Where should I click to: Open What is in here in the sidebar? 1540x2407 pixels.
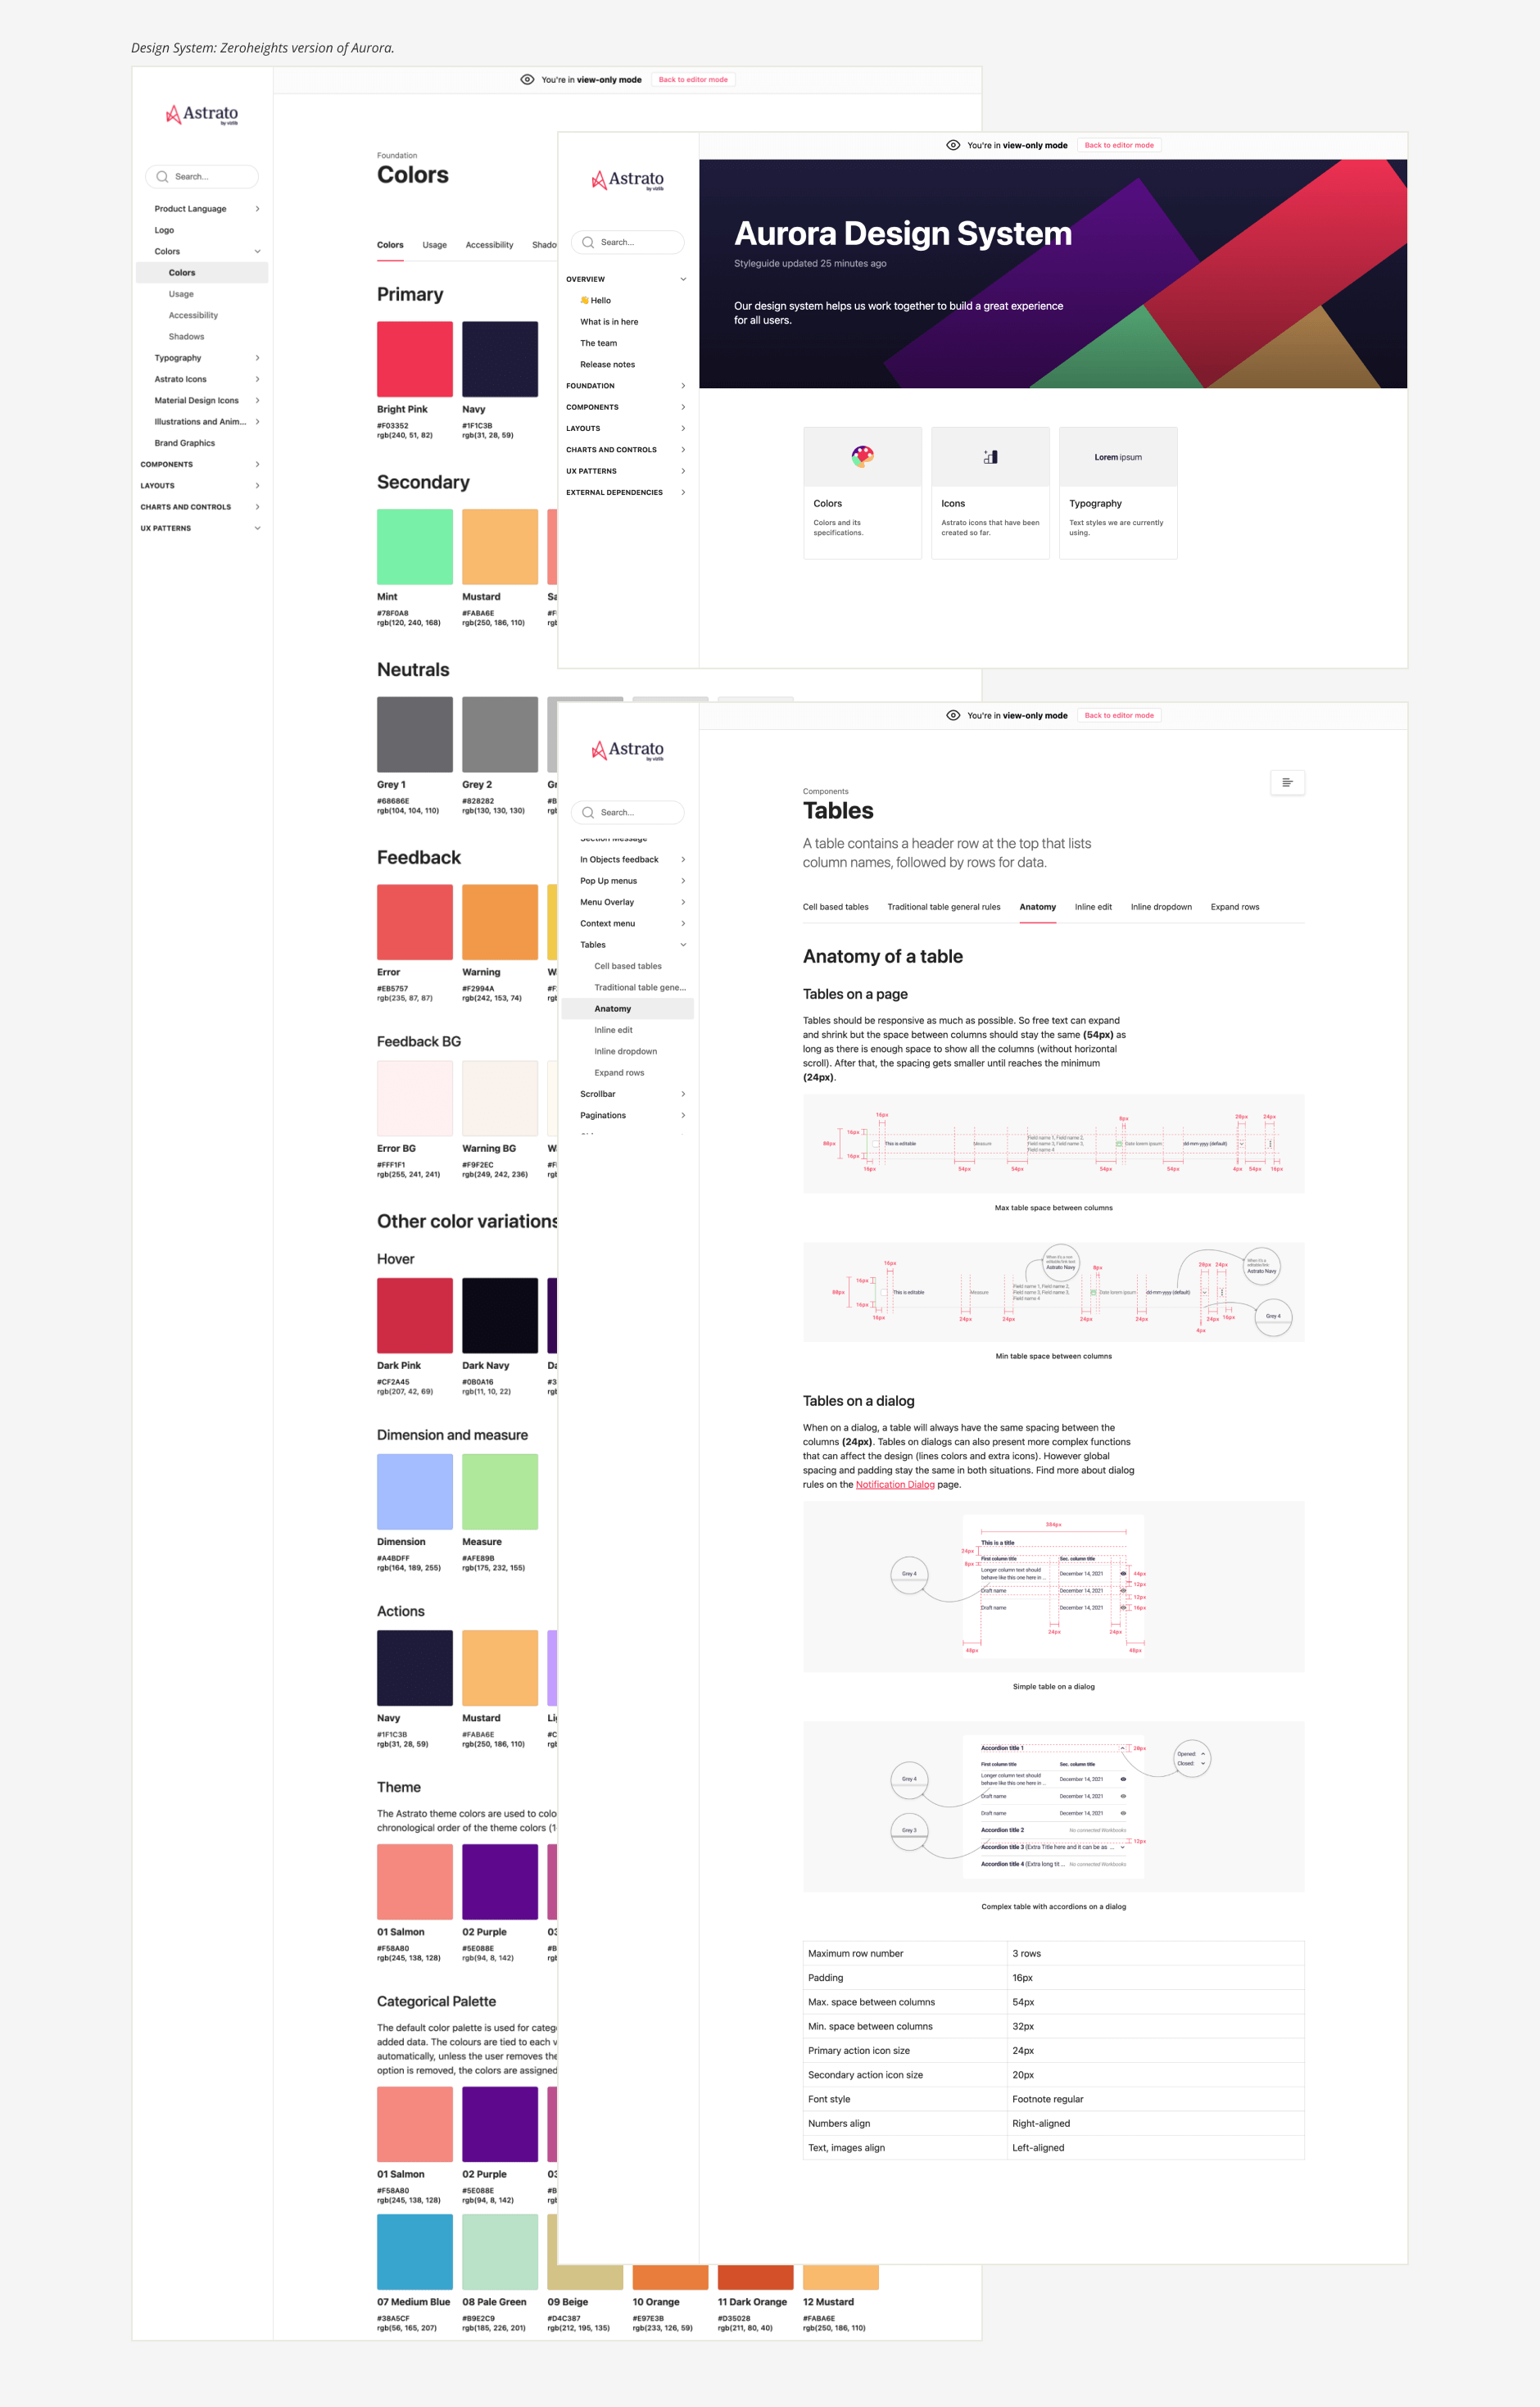pos(609,322)
